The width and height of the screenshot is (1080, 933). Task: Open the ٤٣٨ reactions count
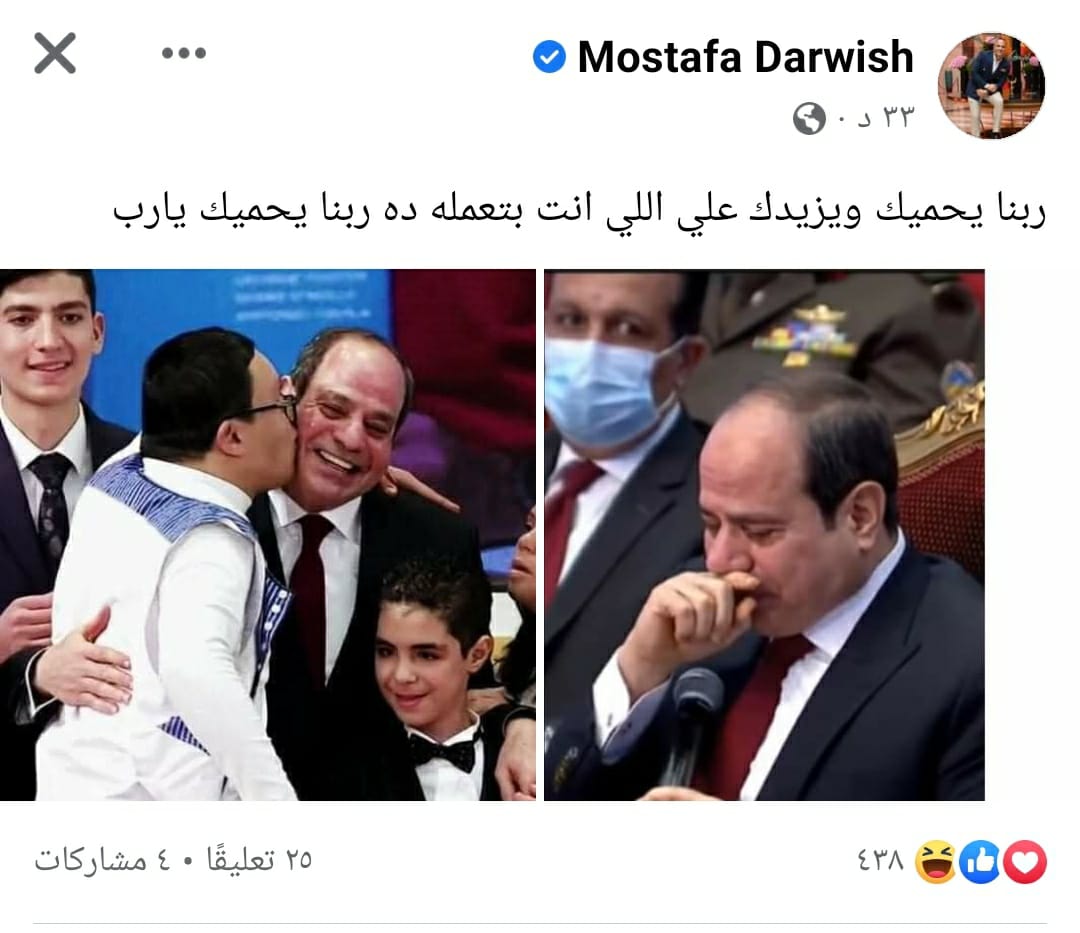click(x=880, y=860)
